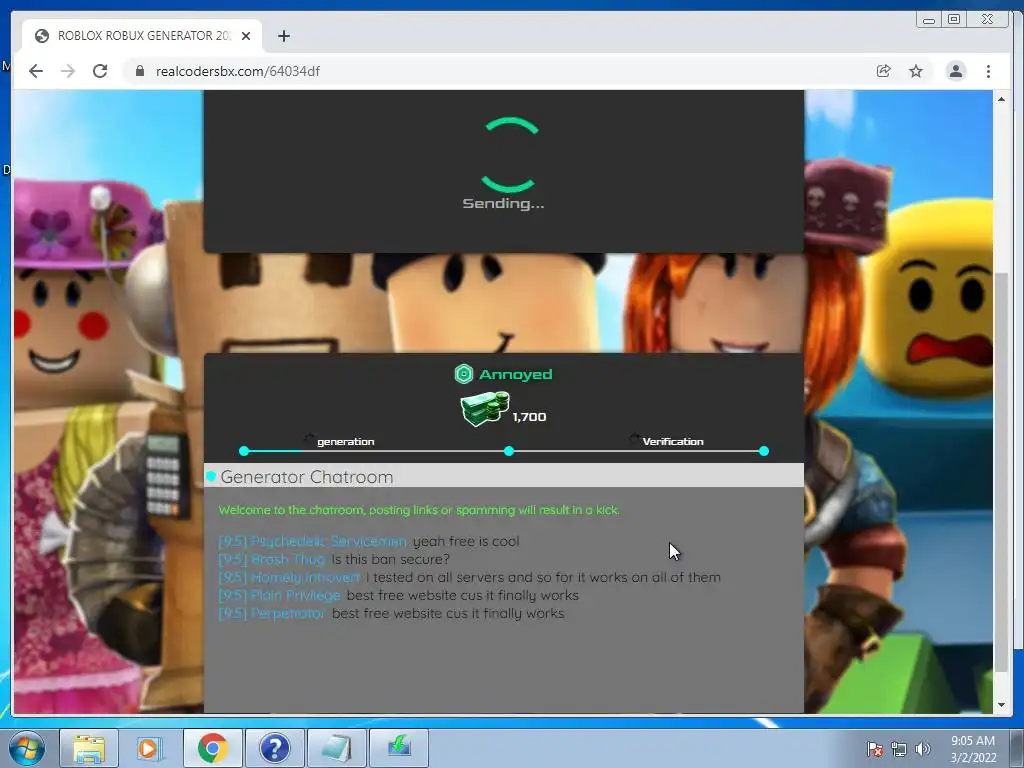This screenshot has height=768, width=1024.
Task: Click the generation step label
Action: pos(345,441)
